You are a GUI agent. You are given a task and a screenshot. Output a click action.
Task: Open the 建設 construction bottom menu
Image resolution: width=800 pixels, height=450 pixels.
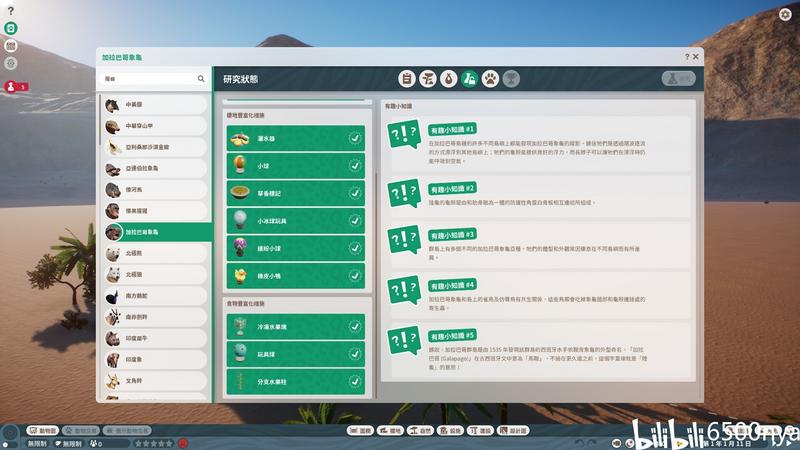click(481, 431)
